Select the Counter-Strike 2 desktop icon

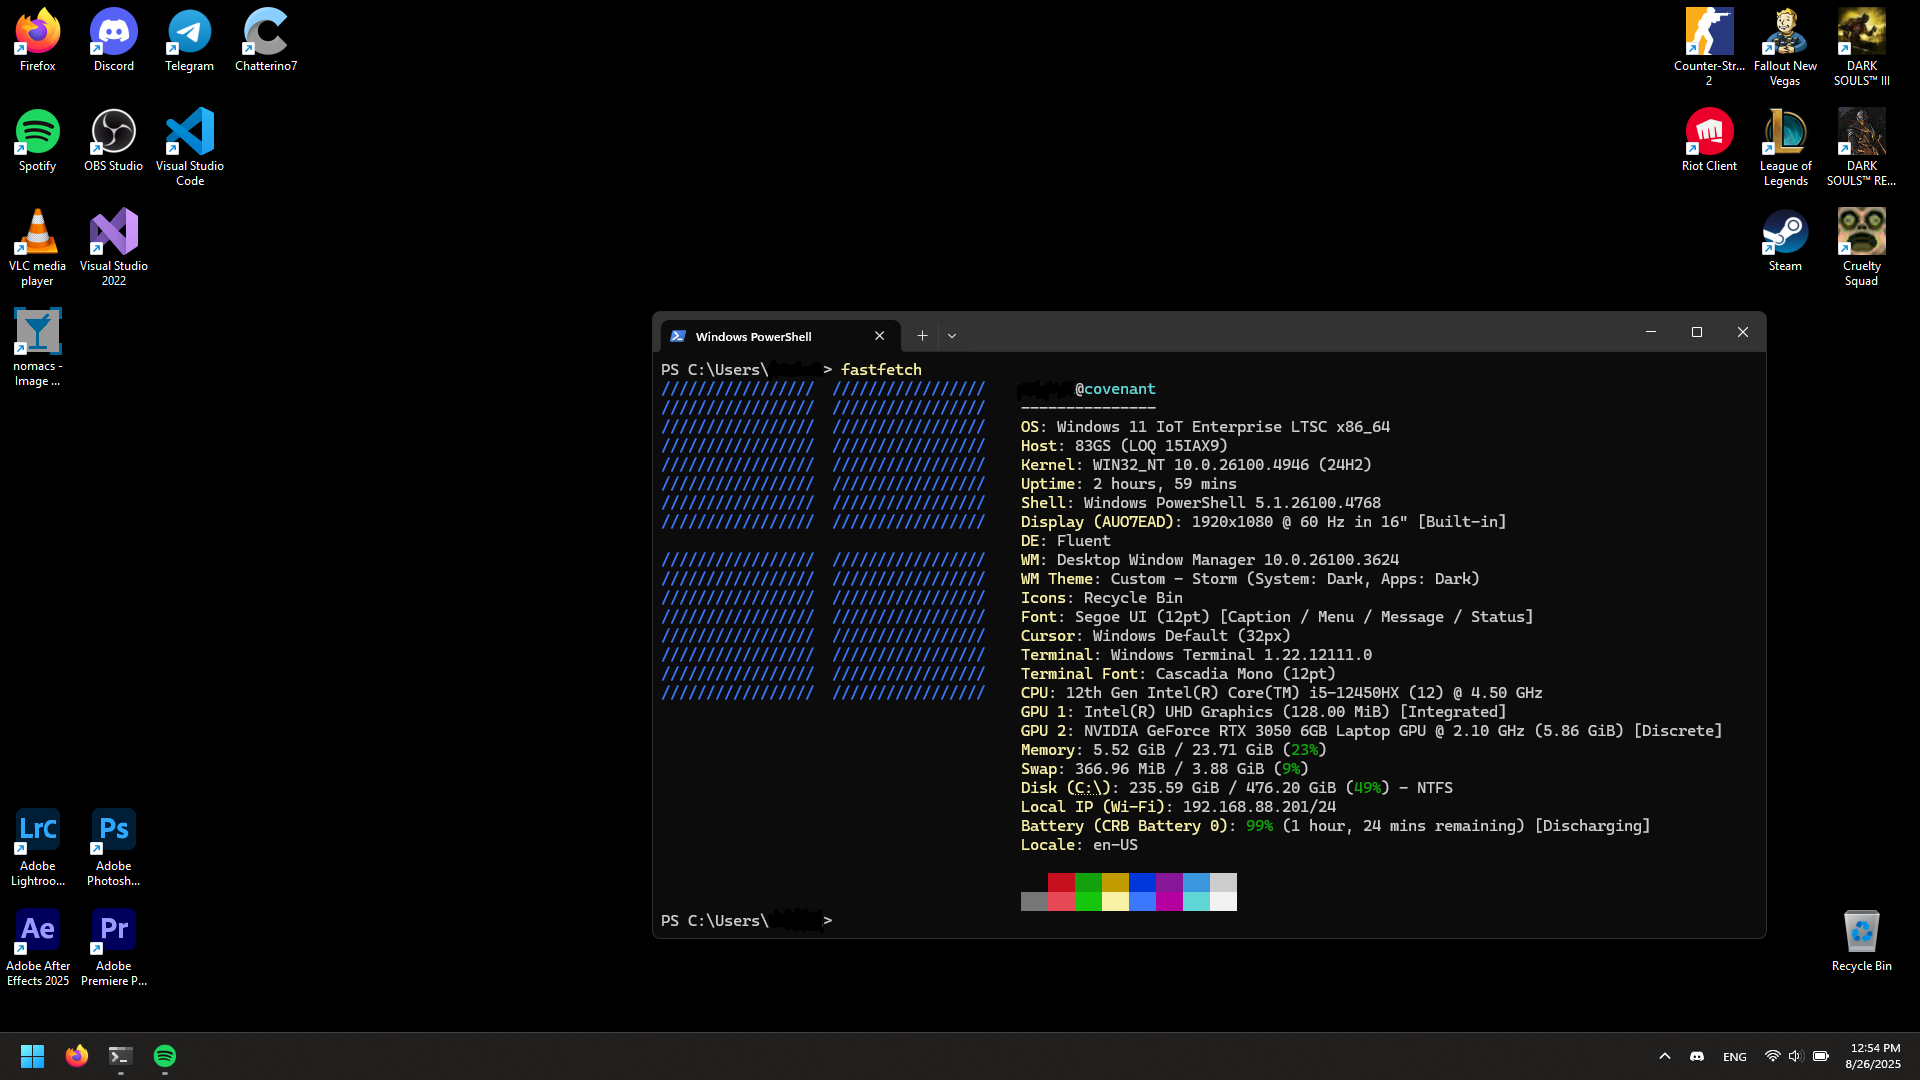pos(1709,47)
